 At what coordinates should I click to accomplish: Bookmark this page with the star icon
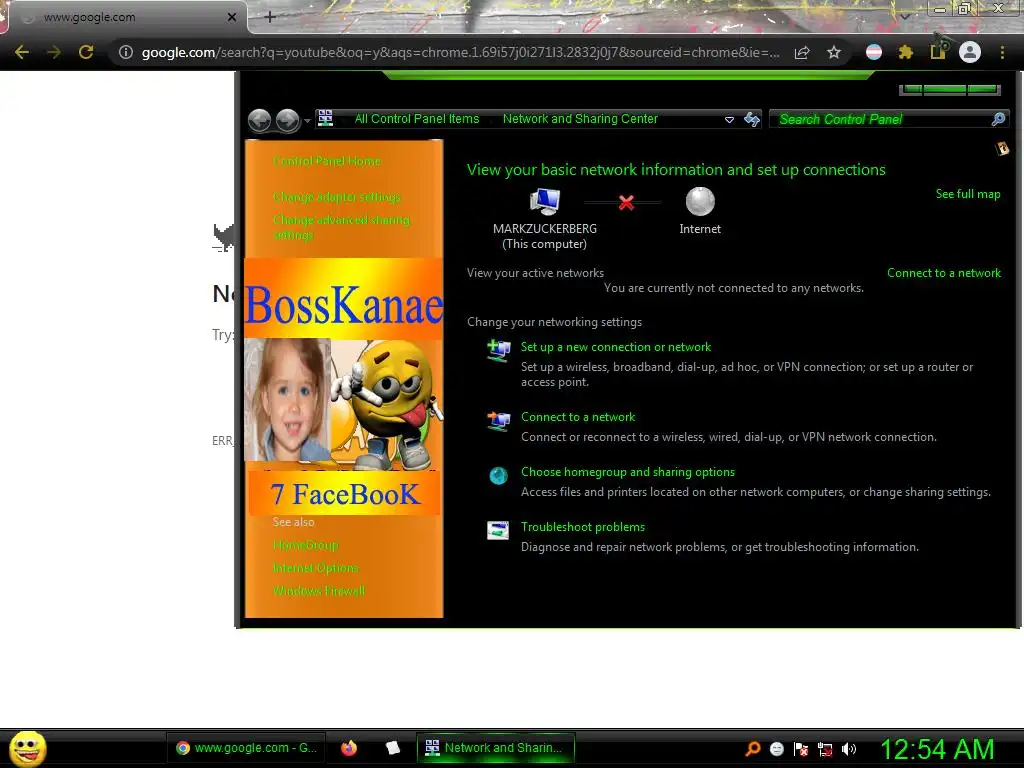click(833, 52)
